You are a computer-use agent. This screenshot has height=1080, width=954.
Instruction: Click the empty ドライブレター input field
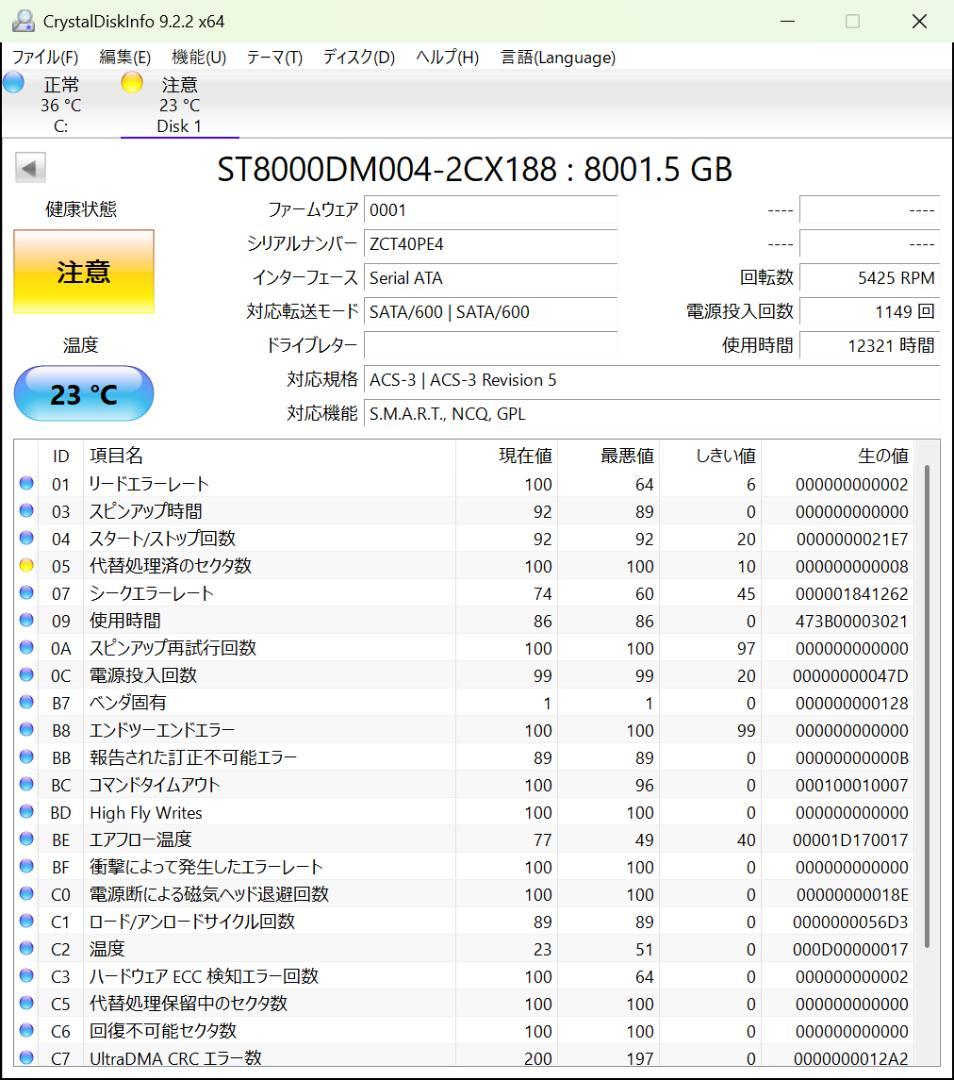tap(495, 345)
